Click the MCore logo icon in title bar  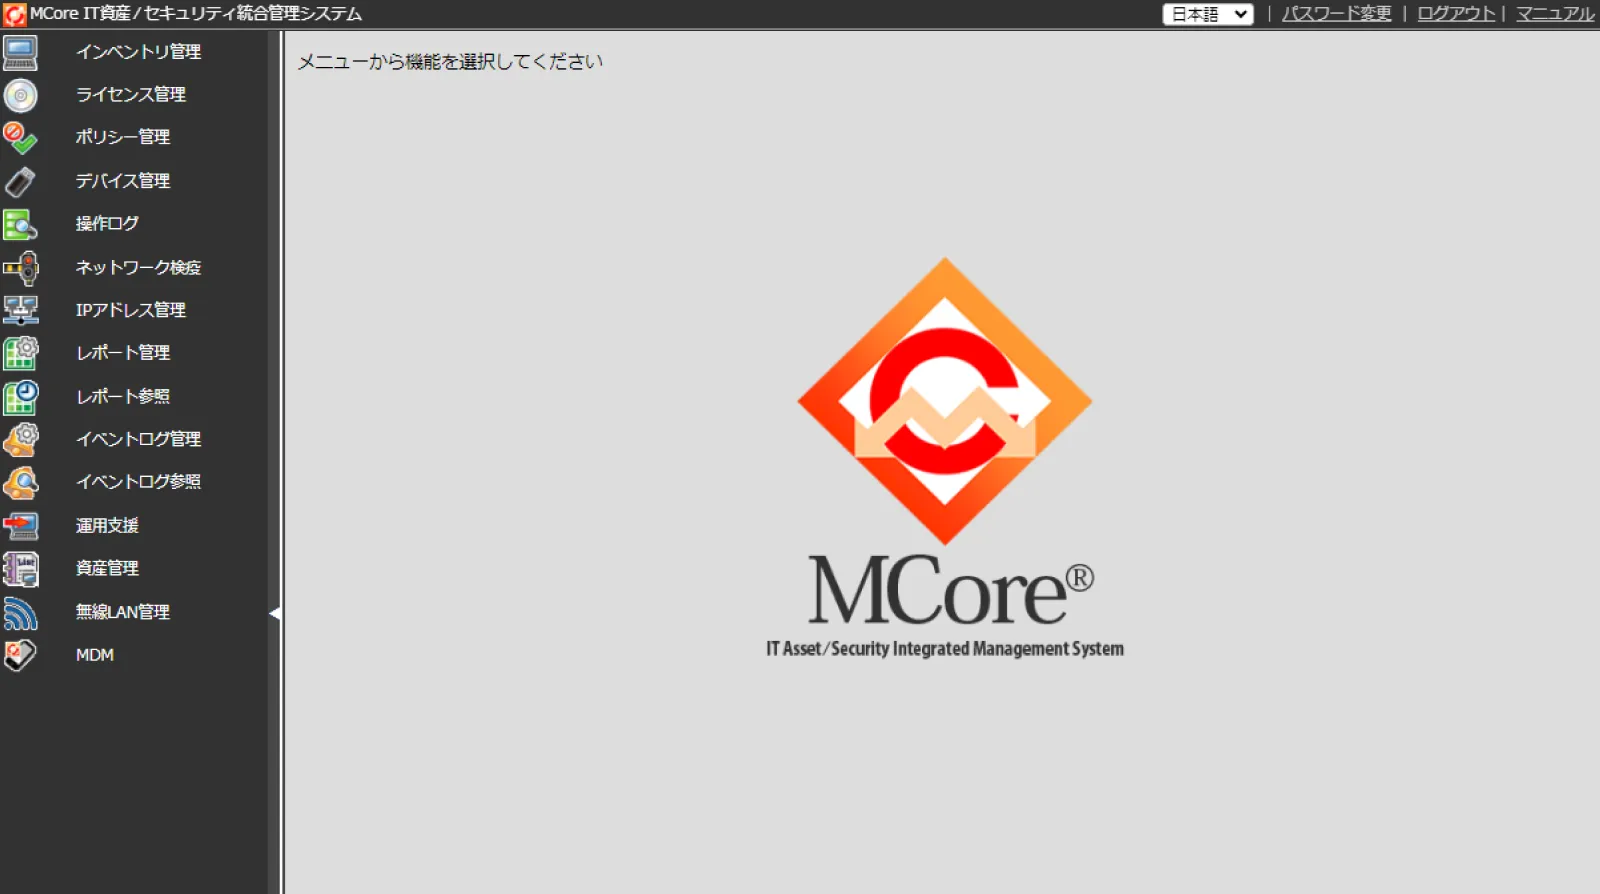coord(14,14)
